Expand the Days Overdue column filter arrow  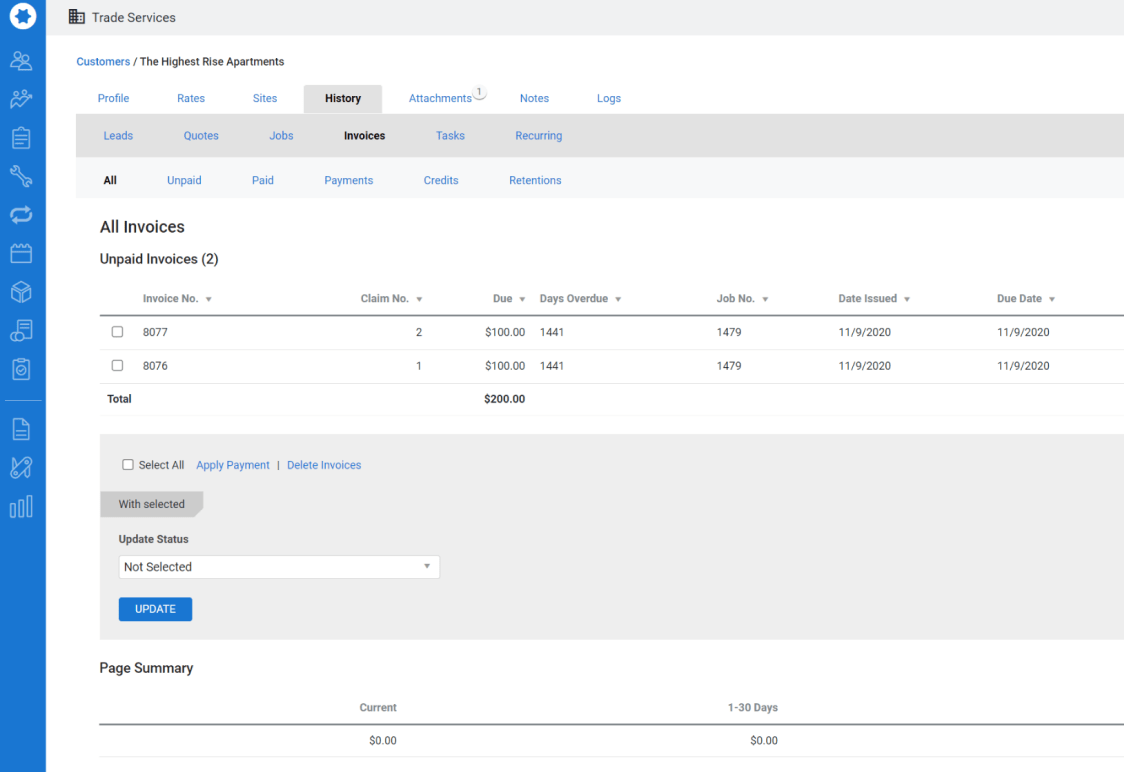(x=618, y=298)
